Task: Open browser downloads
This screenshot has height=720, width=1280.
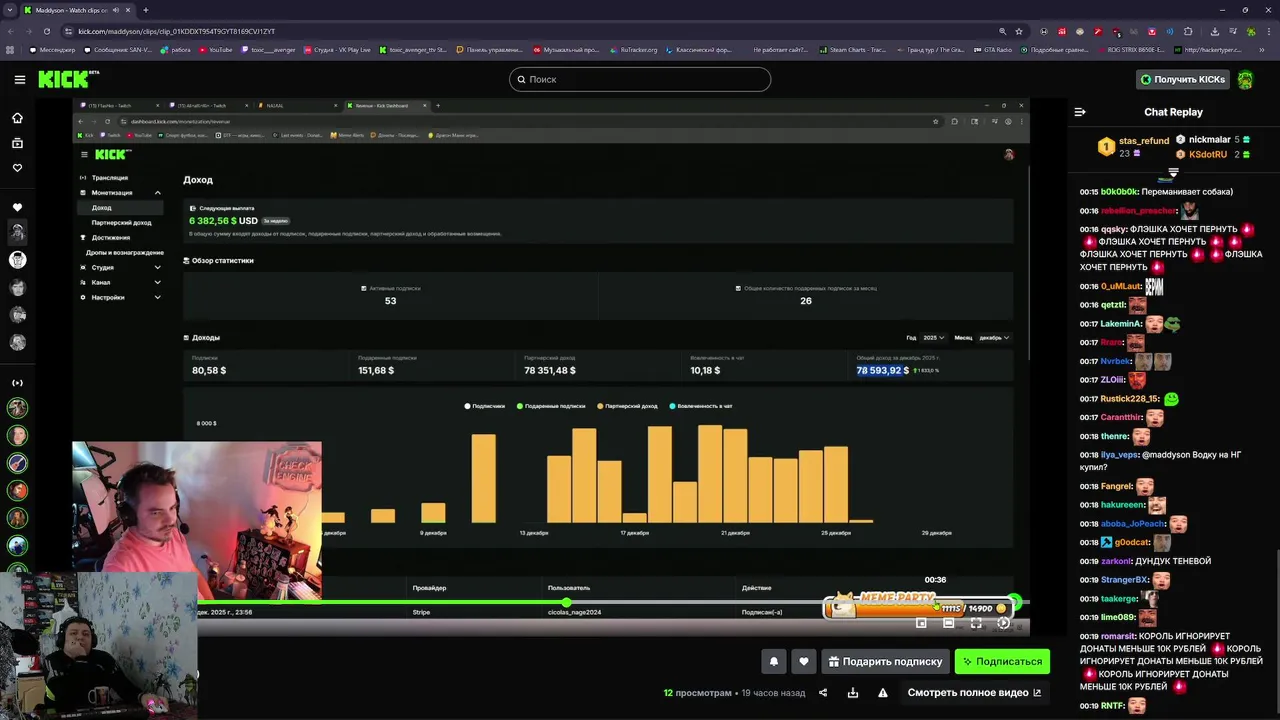Action: (x=1214, y=31)
